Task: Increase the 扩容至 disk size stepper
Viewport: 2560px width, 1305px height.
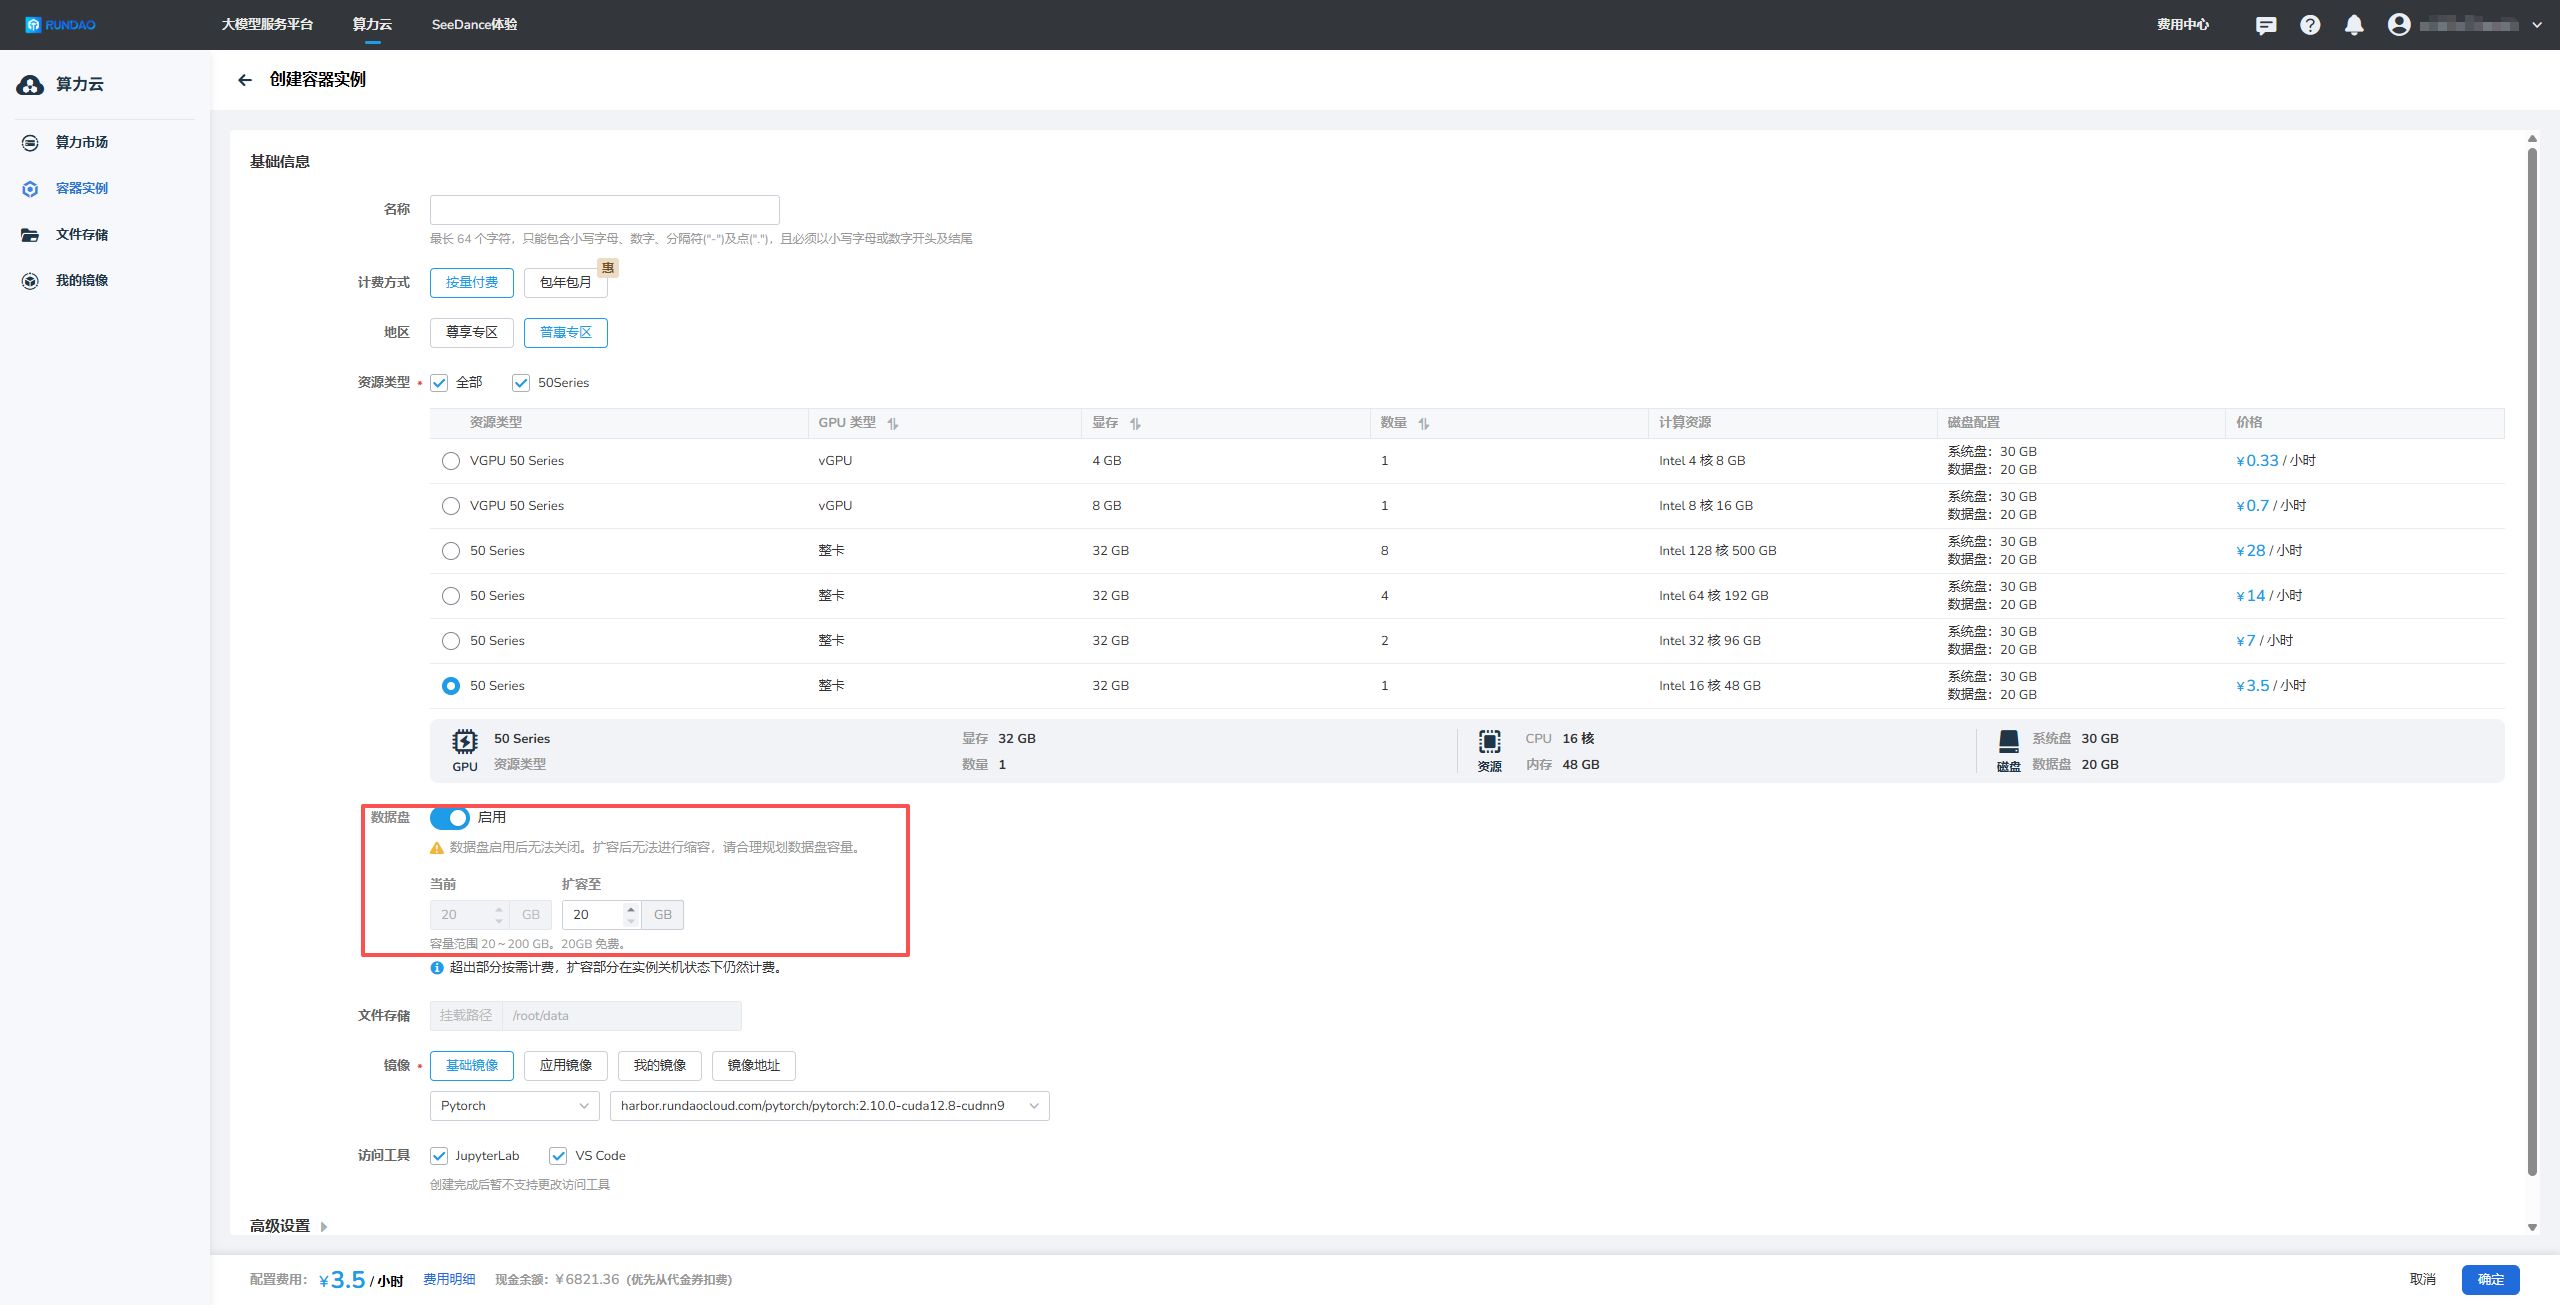Action: 631,909
